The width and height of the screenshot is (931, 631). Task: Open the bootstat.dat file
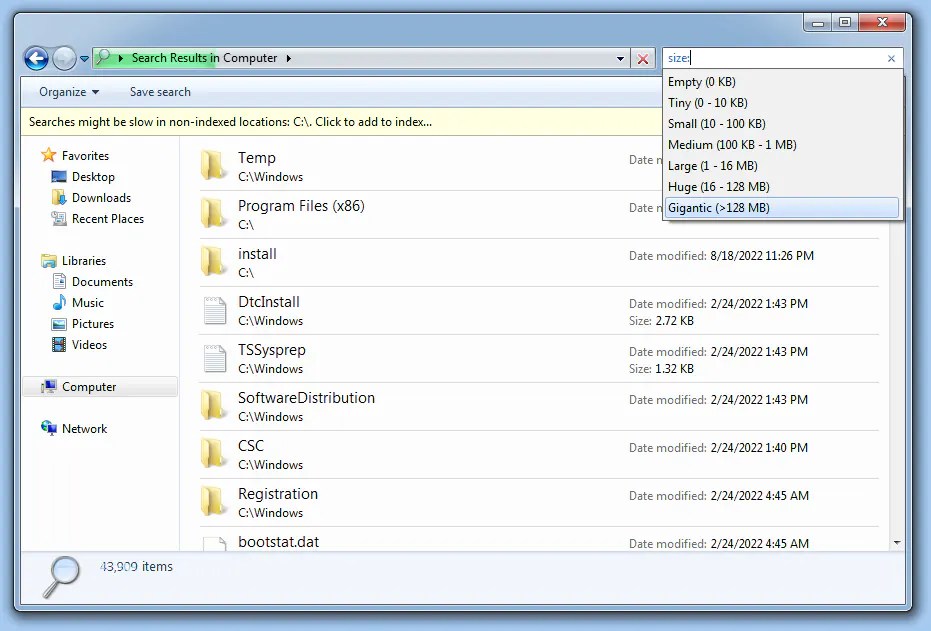[x=278, y=541]
